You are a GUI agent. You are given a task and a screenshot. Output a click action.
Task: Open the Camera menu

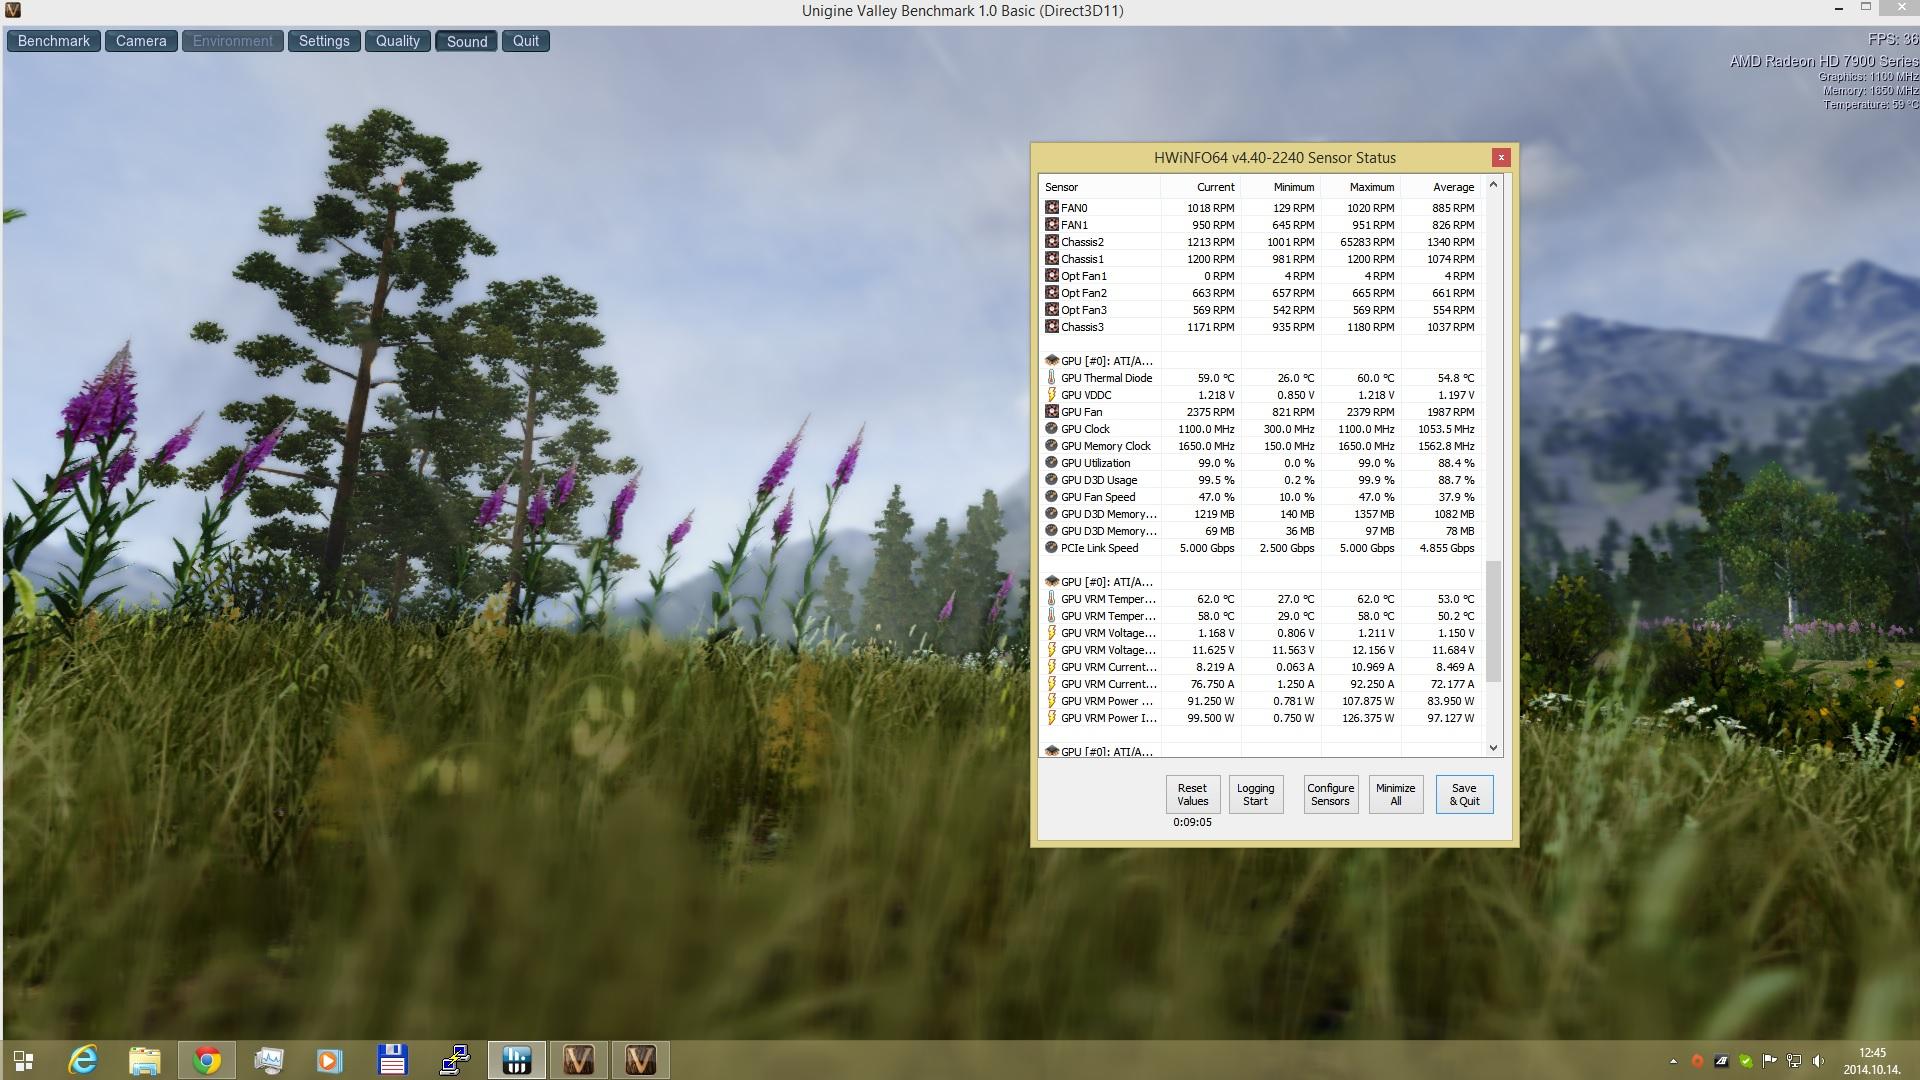pyautogui.click(x=141, y=41)
